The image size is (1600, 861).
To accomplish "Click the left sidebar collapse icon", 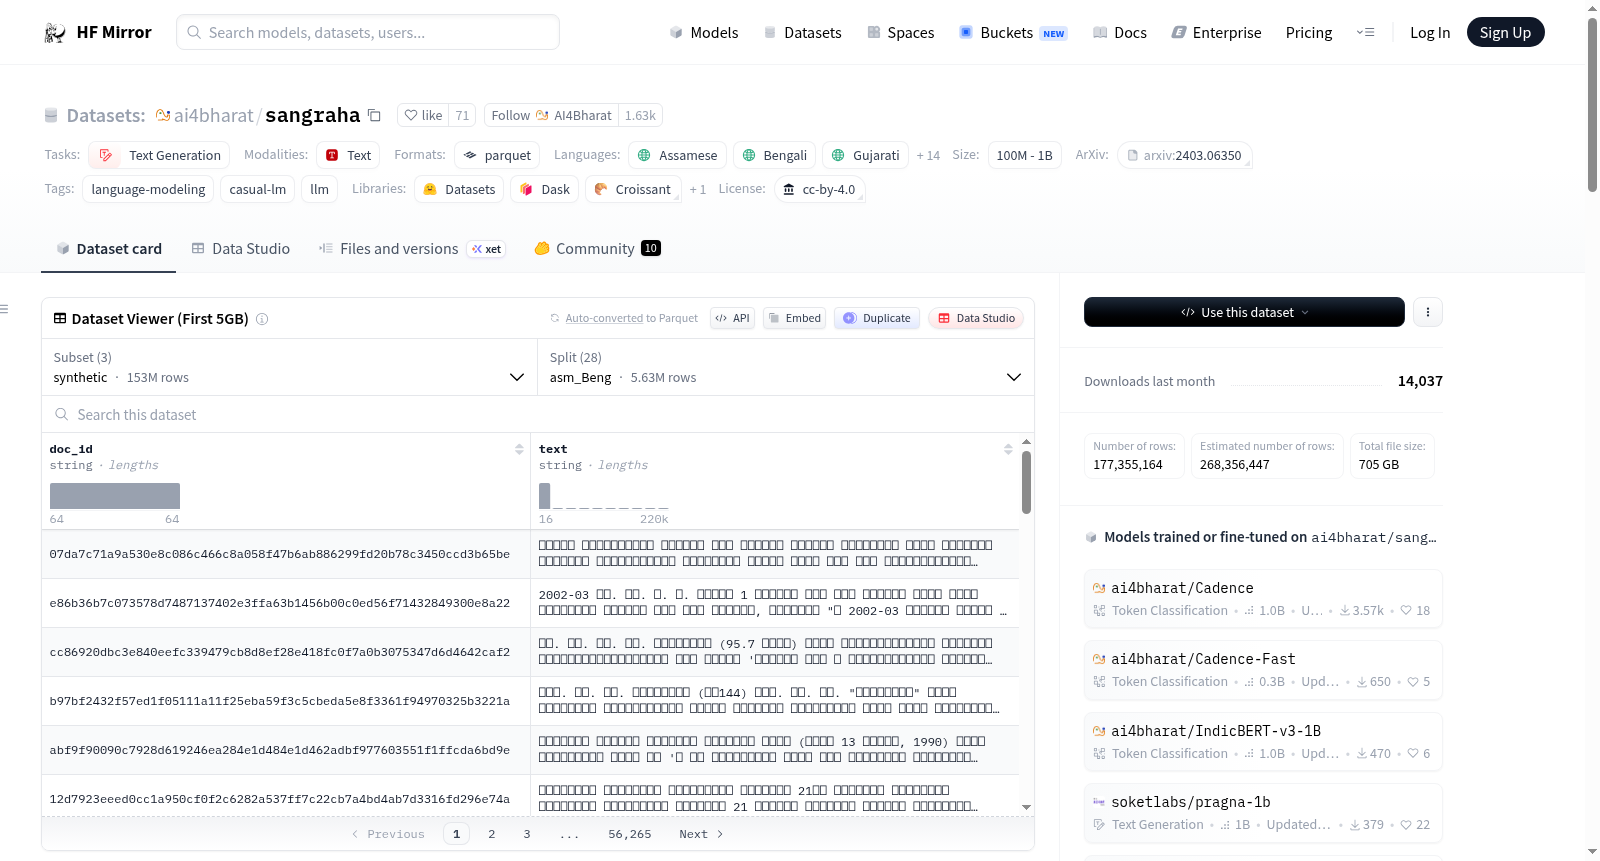I will (4, 309).
